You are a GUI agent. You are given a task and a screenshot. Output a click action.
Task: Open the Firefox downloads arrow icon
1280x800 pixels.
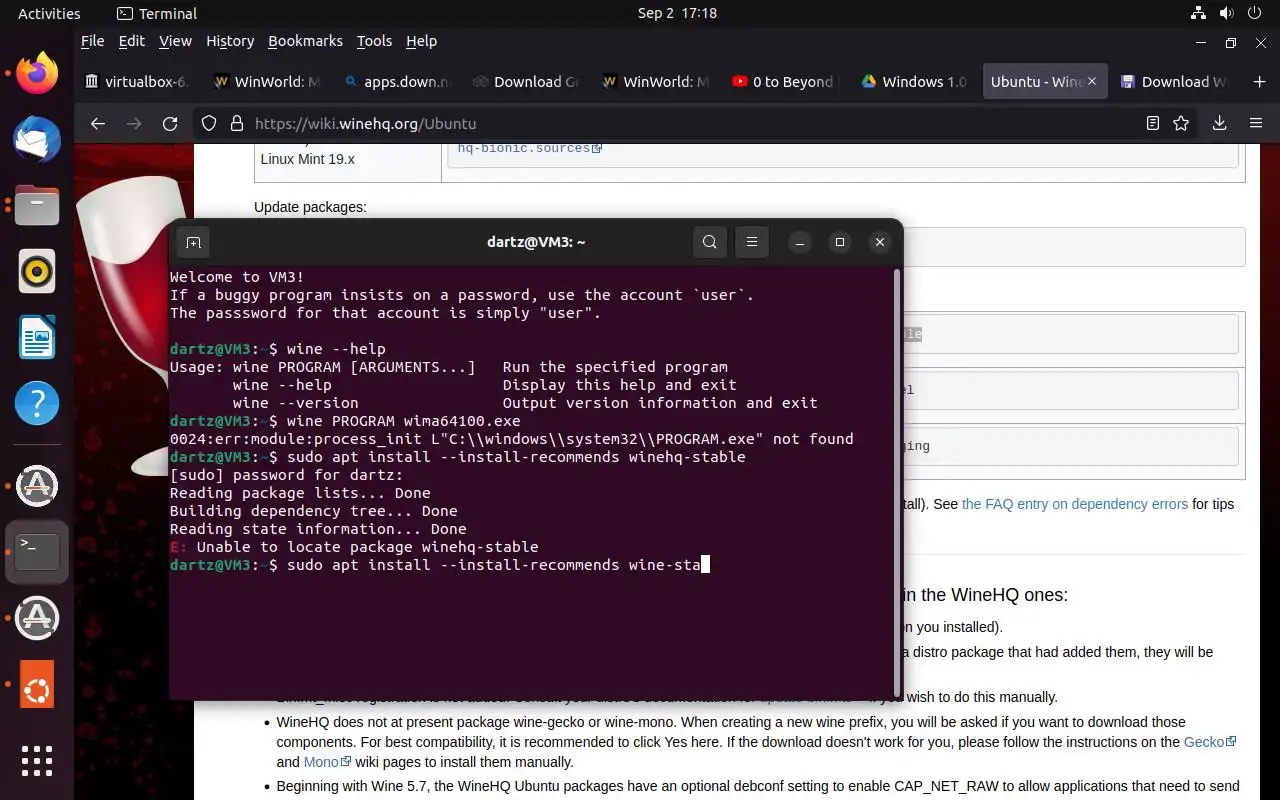click(x=1219, y=123)
